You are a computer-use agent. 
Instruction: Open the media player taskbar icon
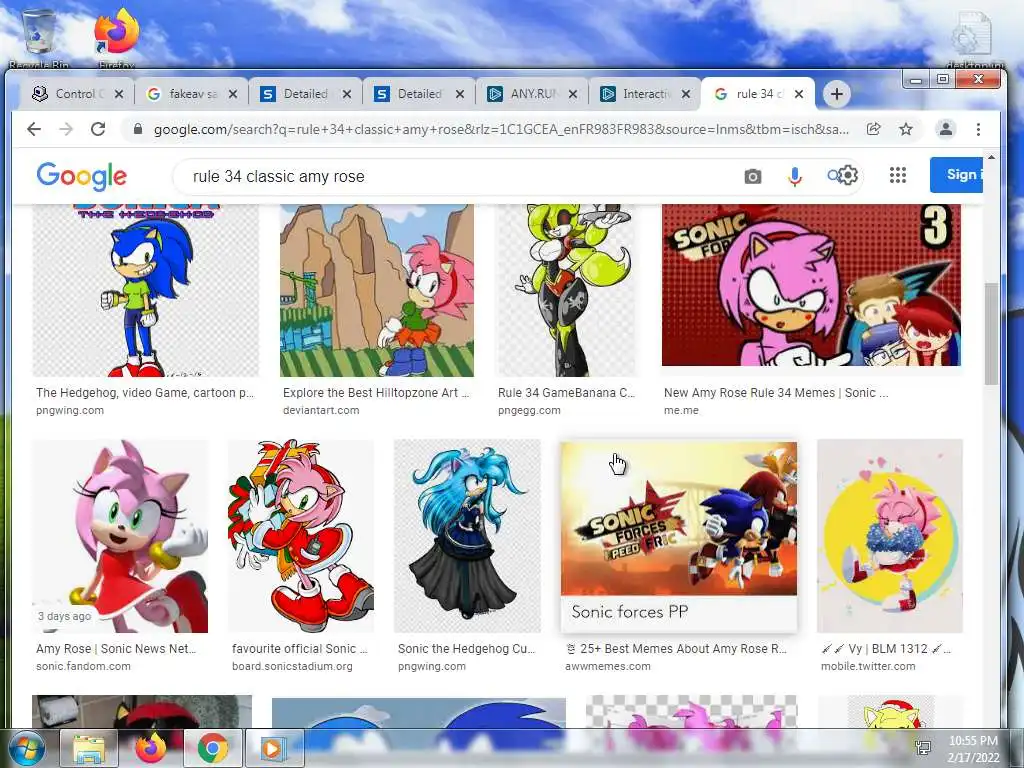[x=274, y=748]
